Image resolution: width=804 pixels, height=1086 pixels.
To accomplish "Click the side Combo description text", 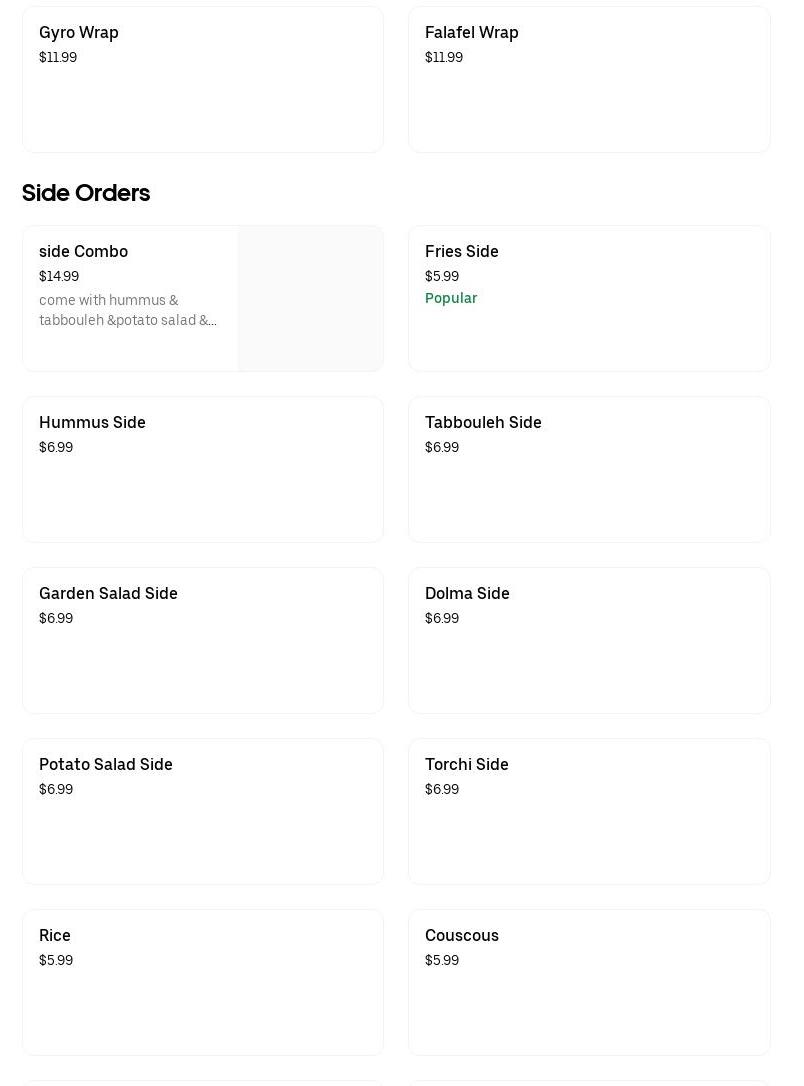I will coord(128,310).
